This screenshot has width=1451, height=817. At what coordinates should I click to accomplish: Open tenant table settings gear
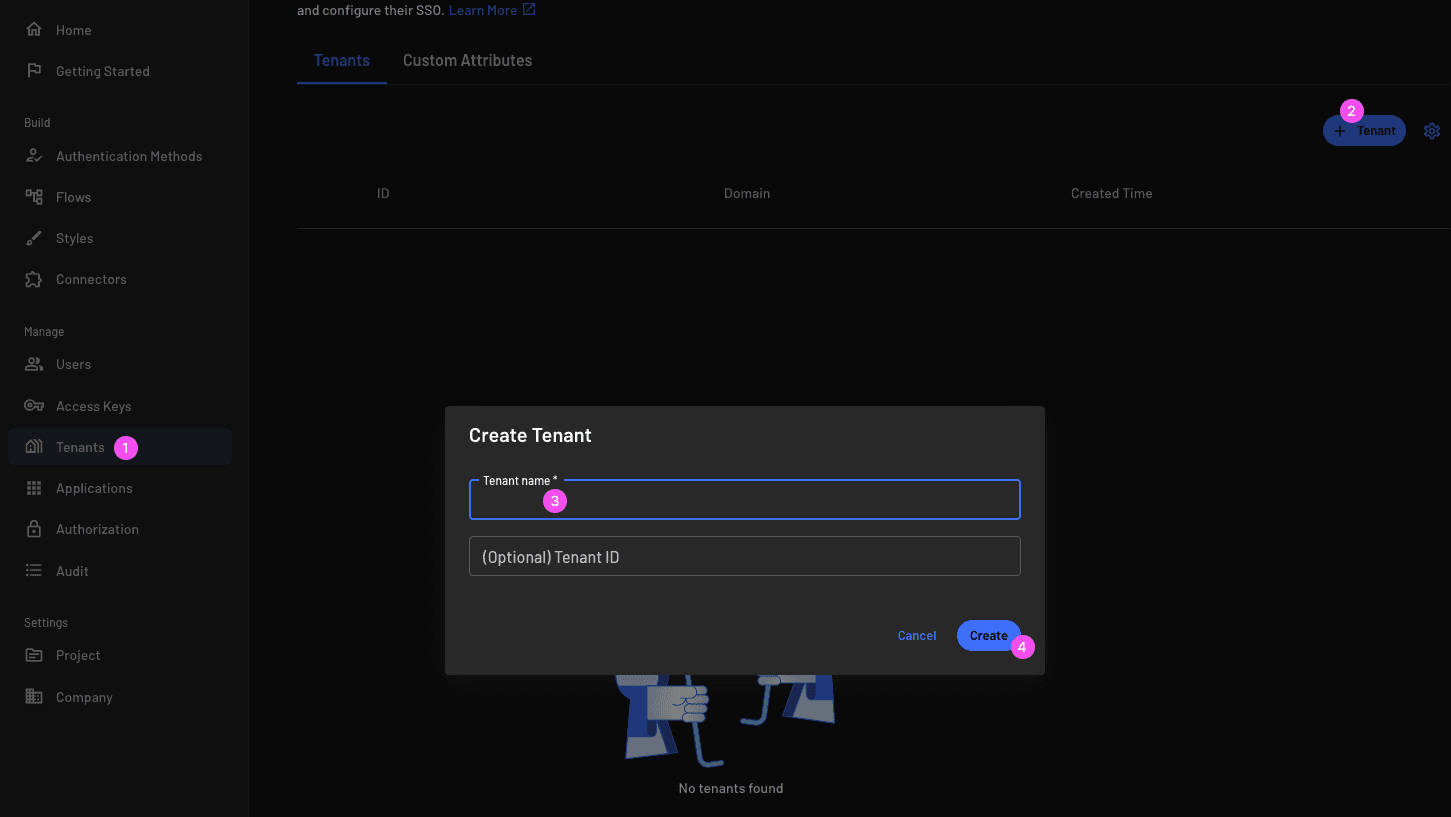point(1431,130)
